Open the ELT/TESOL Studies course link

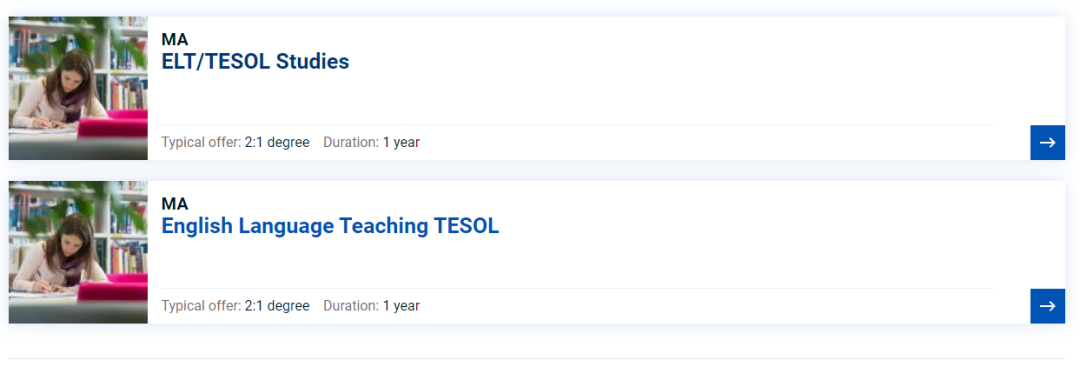tap(256, 61)
